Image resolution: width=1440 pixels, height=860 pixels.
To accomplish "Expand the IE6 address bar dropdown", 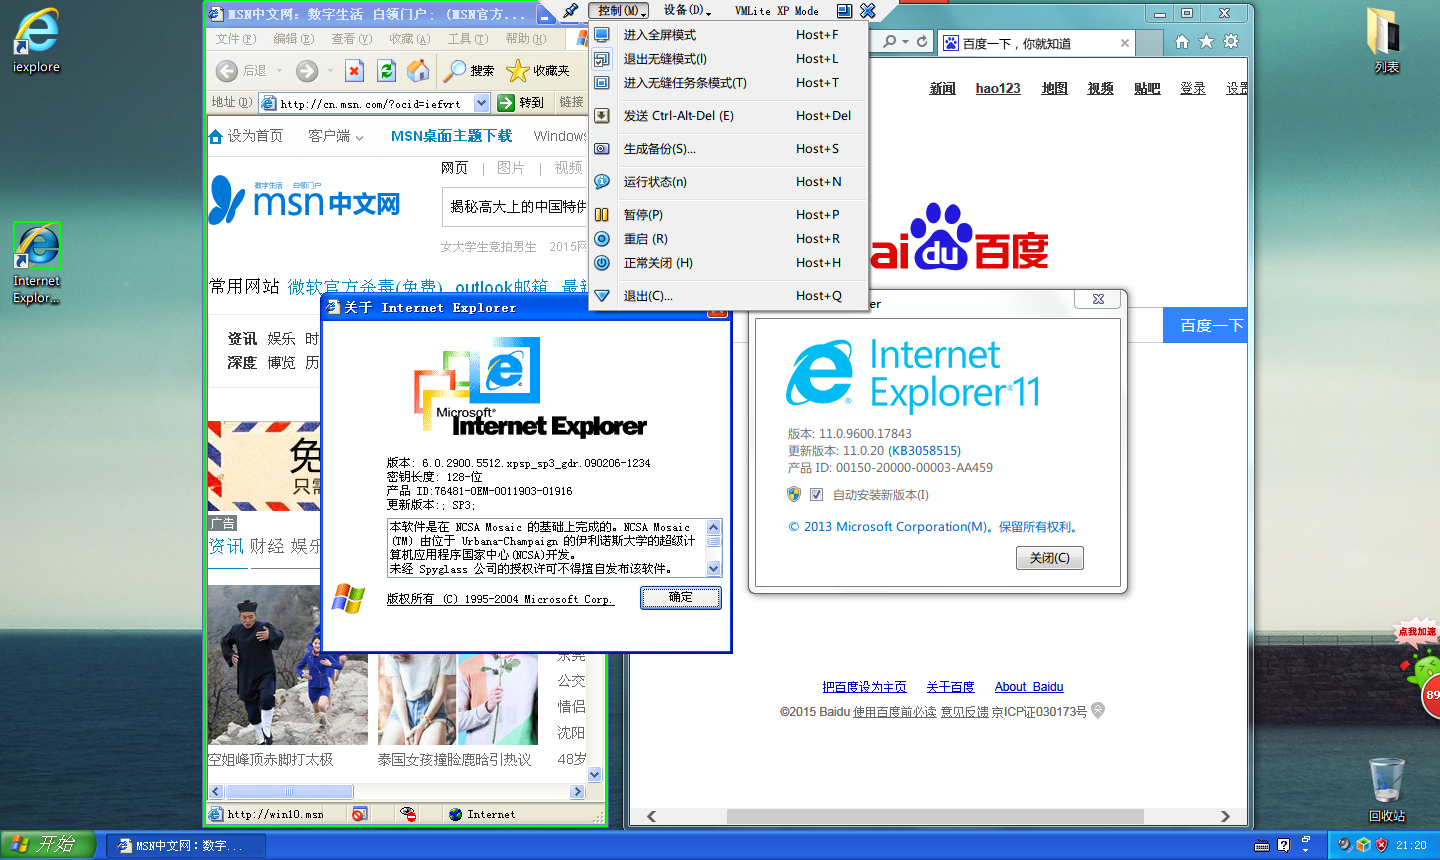I will coord(482,103).
